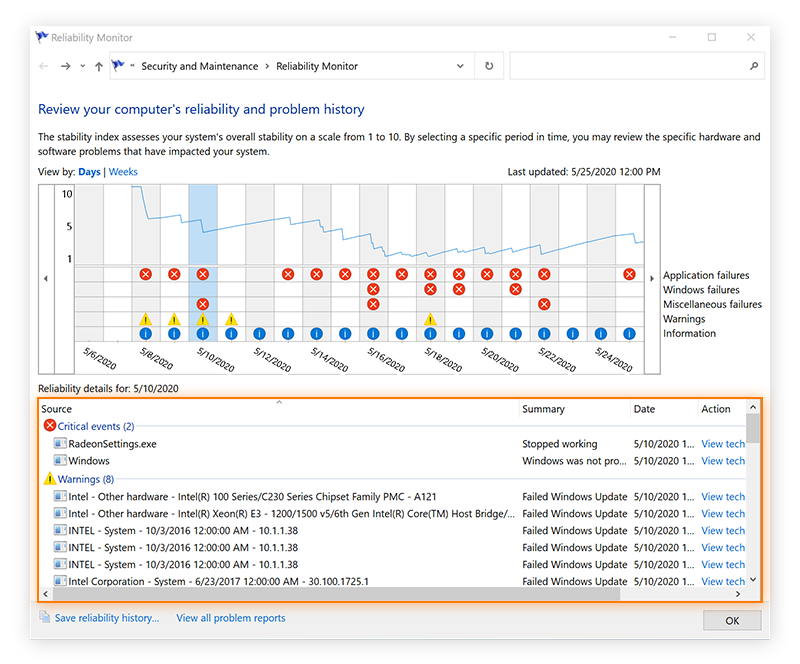Click the OK button
Viewport: 800px width, 664px height.
click(732, 620)
